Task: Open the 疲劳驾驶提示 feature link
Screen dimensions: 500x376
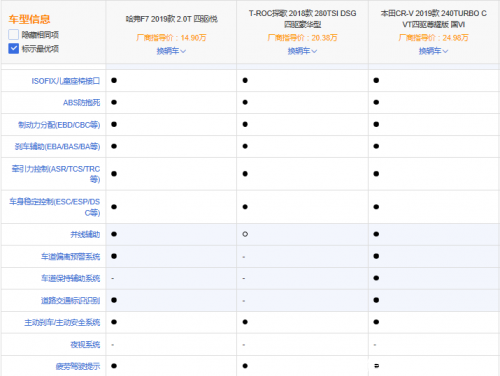Action: point(78,366)
